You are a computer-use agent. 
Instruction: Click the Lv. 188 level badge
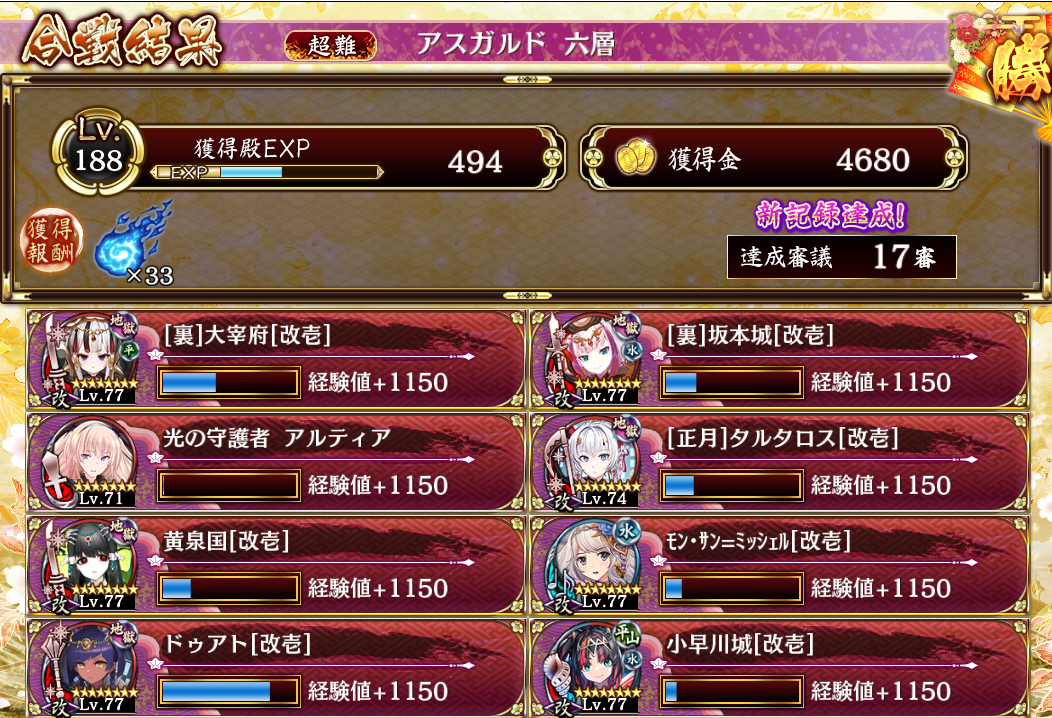tap(98, 152)
